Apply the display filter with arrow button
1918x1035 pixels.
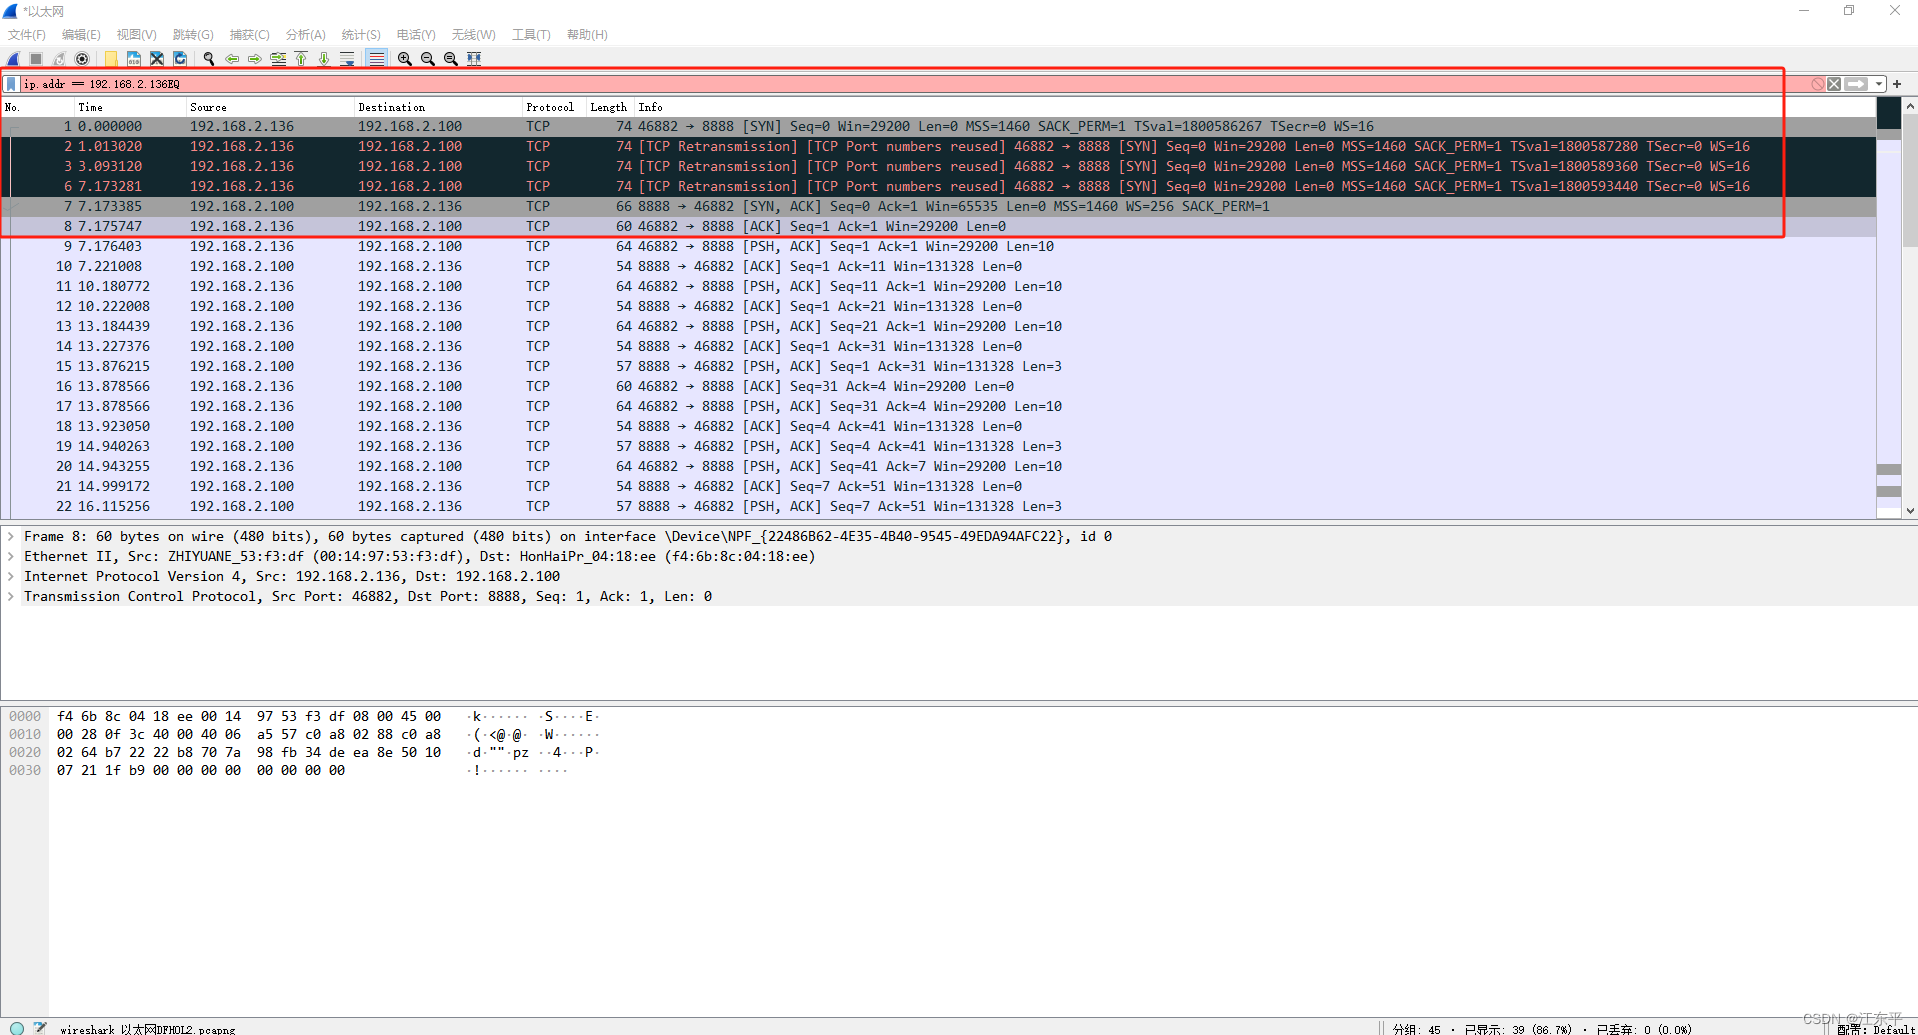(1856, 84)
